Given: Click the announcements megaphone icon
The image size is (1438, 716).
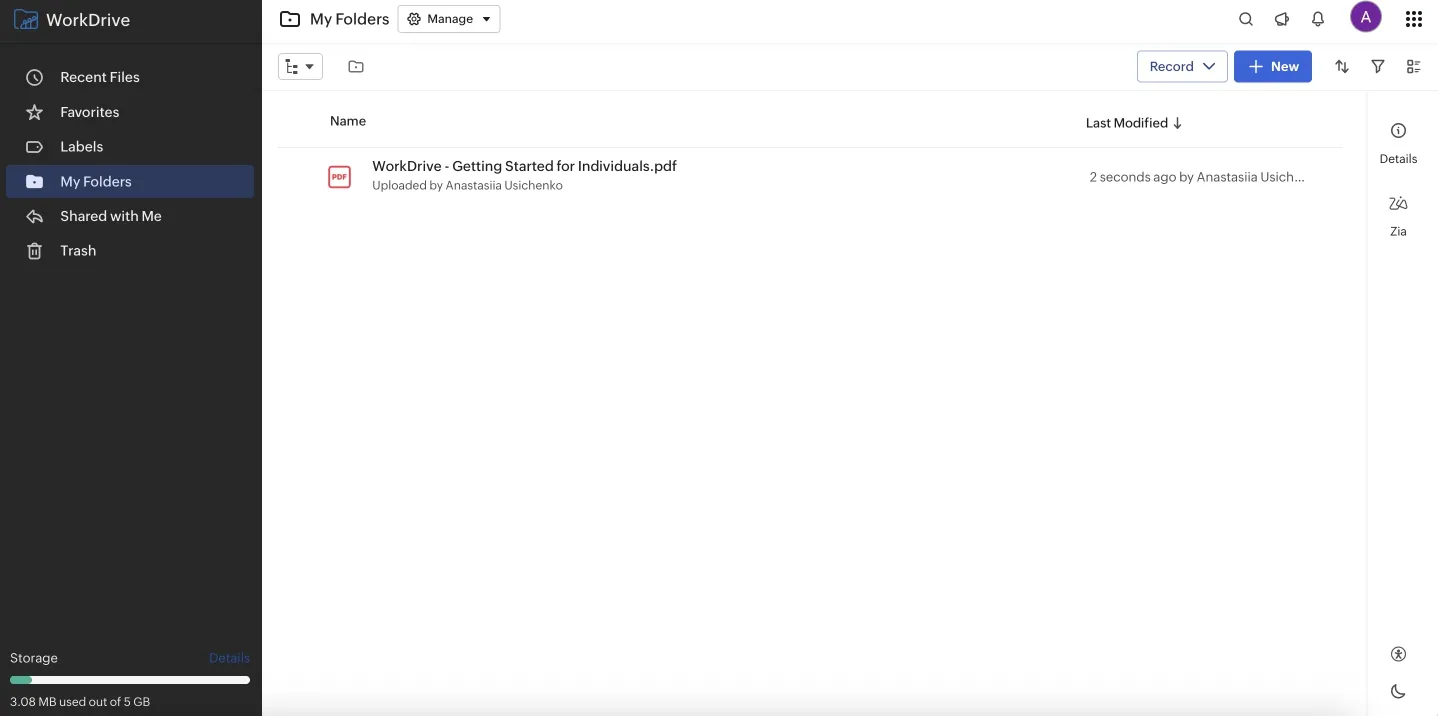Looking at the screenshot, I should tap(1281, 18).
